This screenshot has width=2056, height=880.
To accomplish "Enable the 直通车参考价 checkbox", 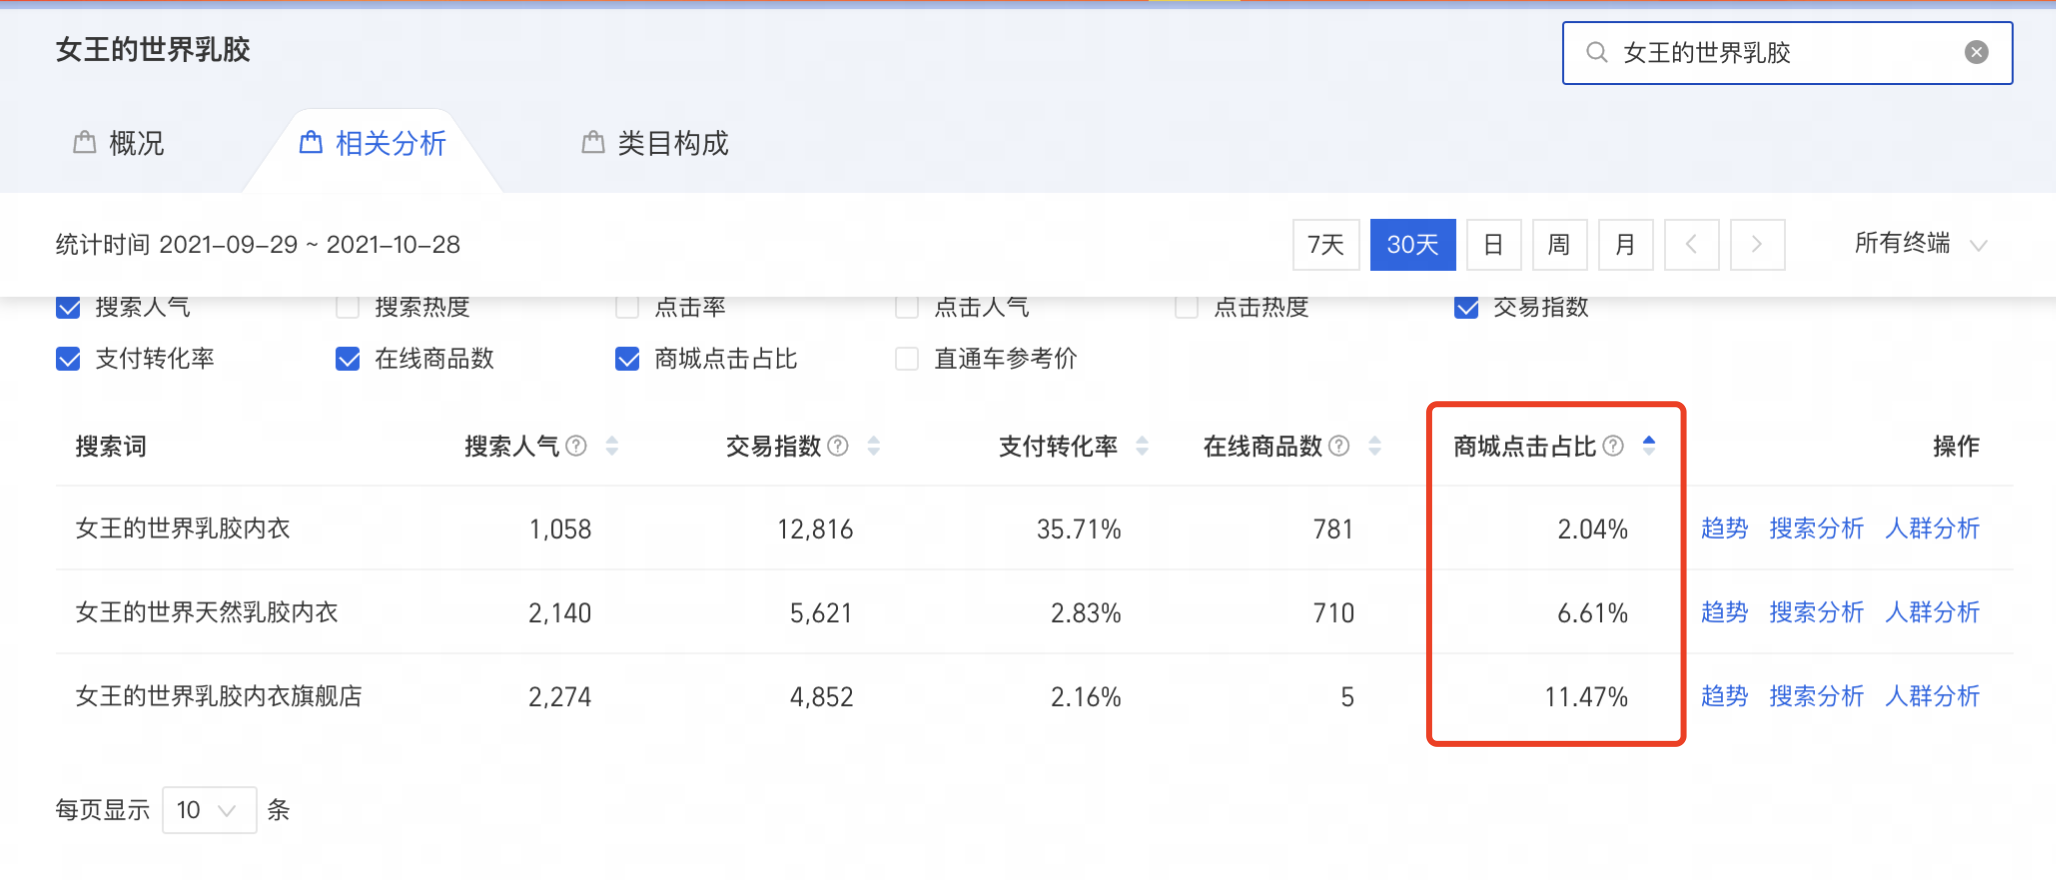I will 907,359.
